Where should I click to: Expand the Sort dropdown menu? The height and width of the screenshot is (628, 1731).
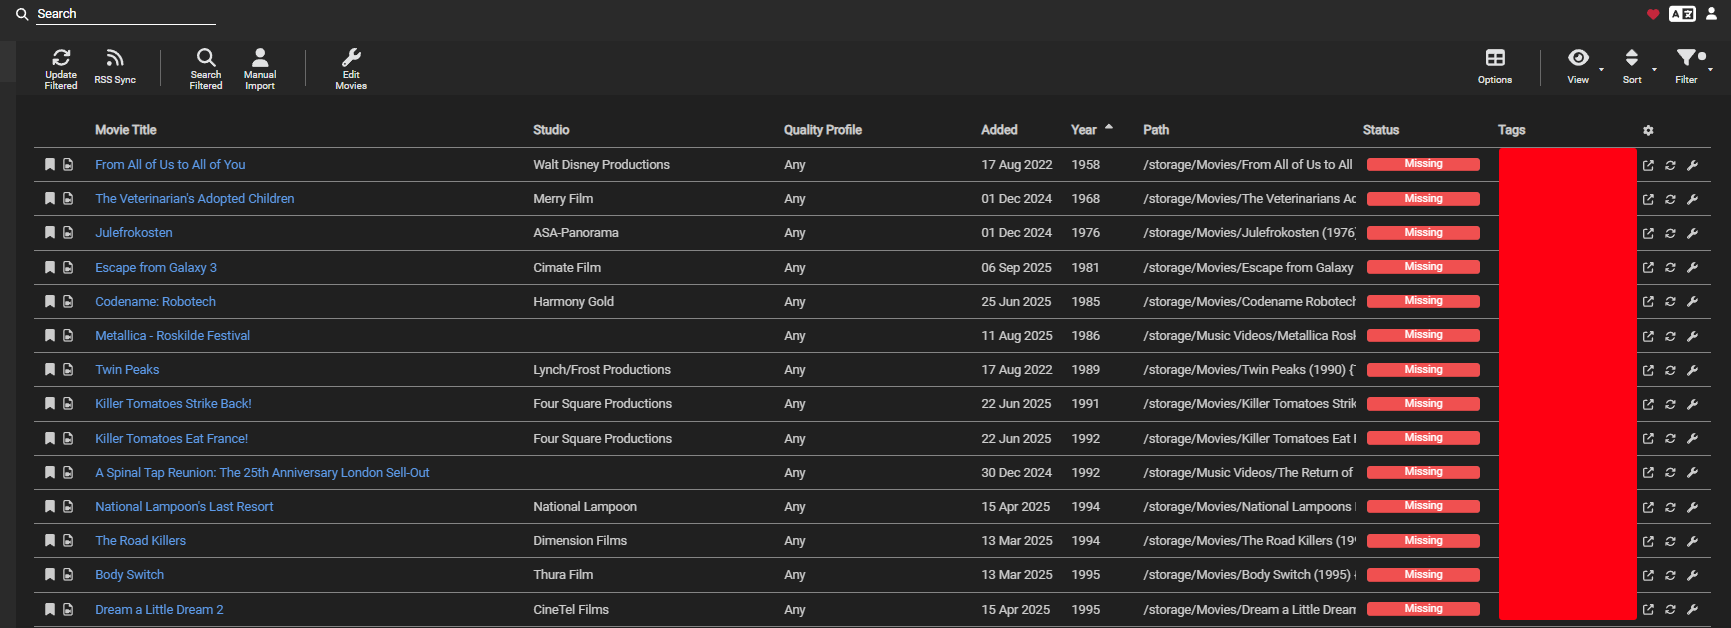coord(1632,59)
